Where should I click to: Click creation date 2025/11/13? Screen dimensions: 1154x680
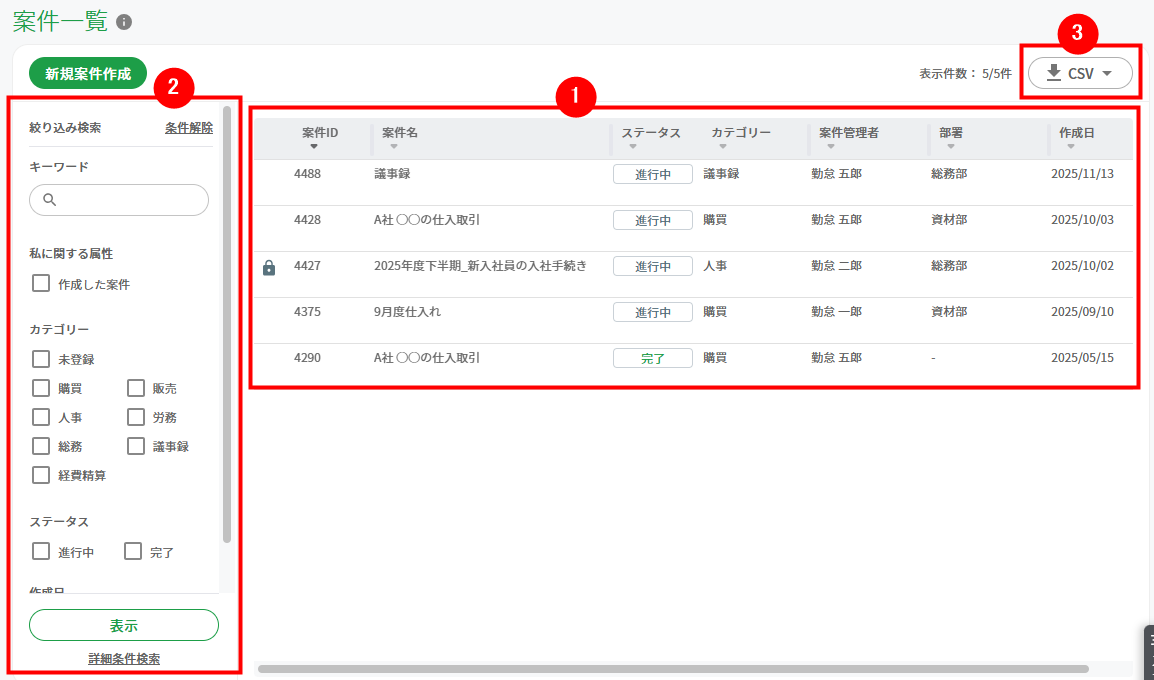1082,174
